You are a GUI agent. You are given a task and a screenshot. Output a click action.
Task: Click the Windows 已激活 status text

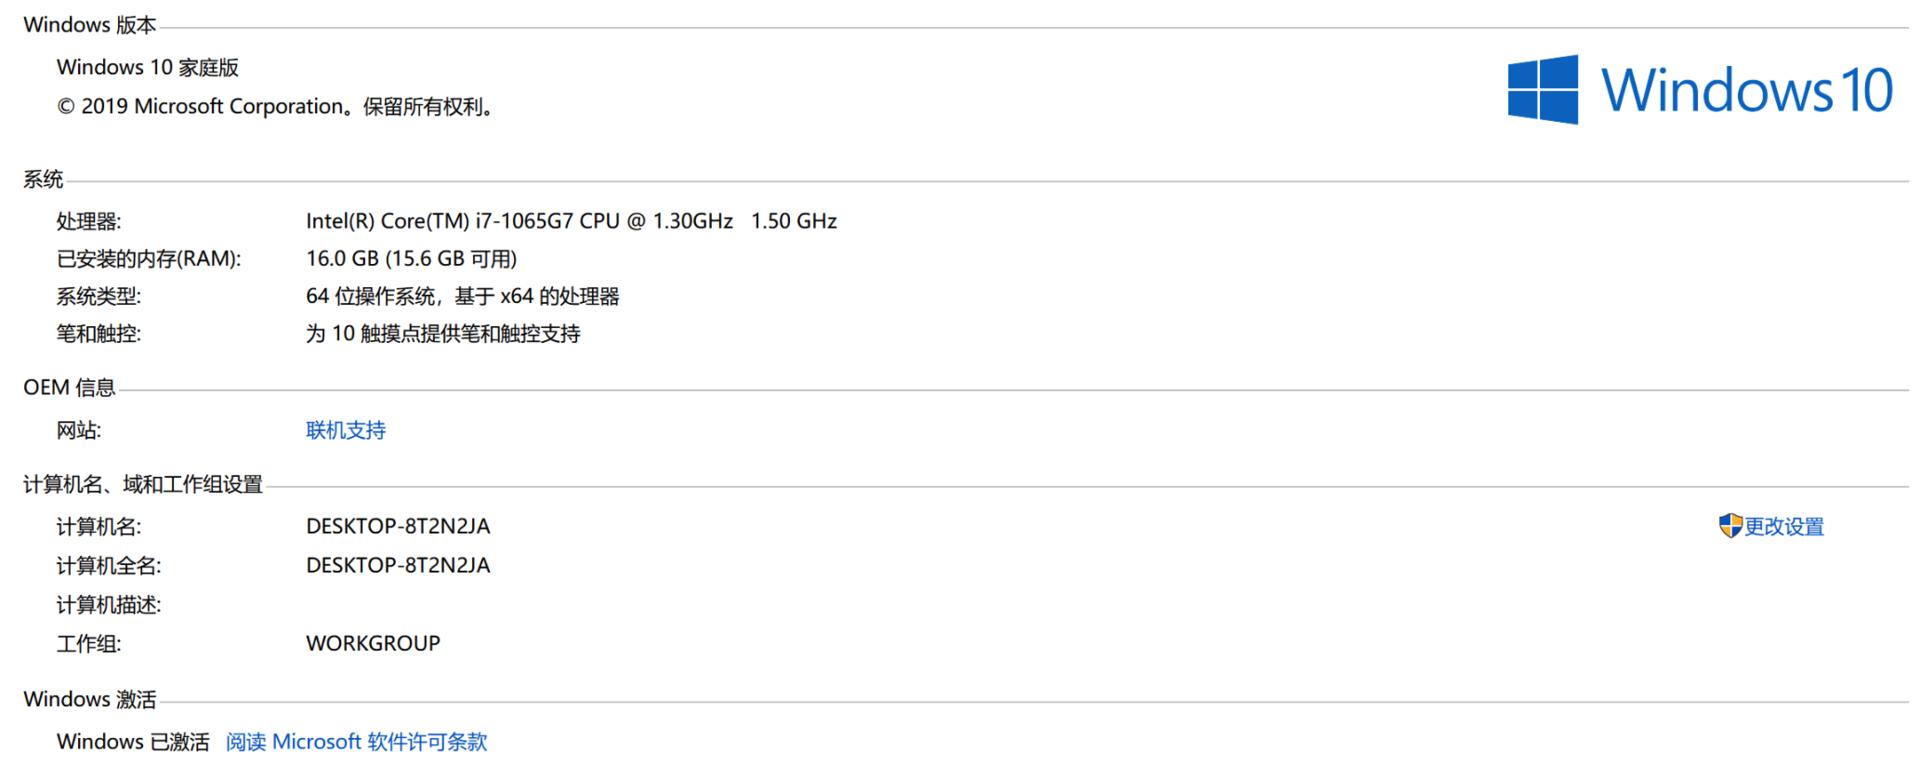tap(133, 742)
